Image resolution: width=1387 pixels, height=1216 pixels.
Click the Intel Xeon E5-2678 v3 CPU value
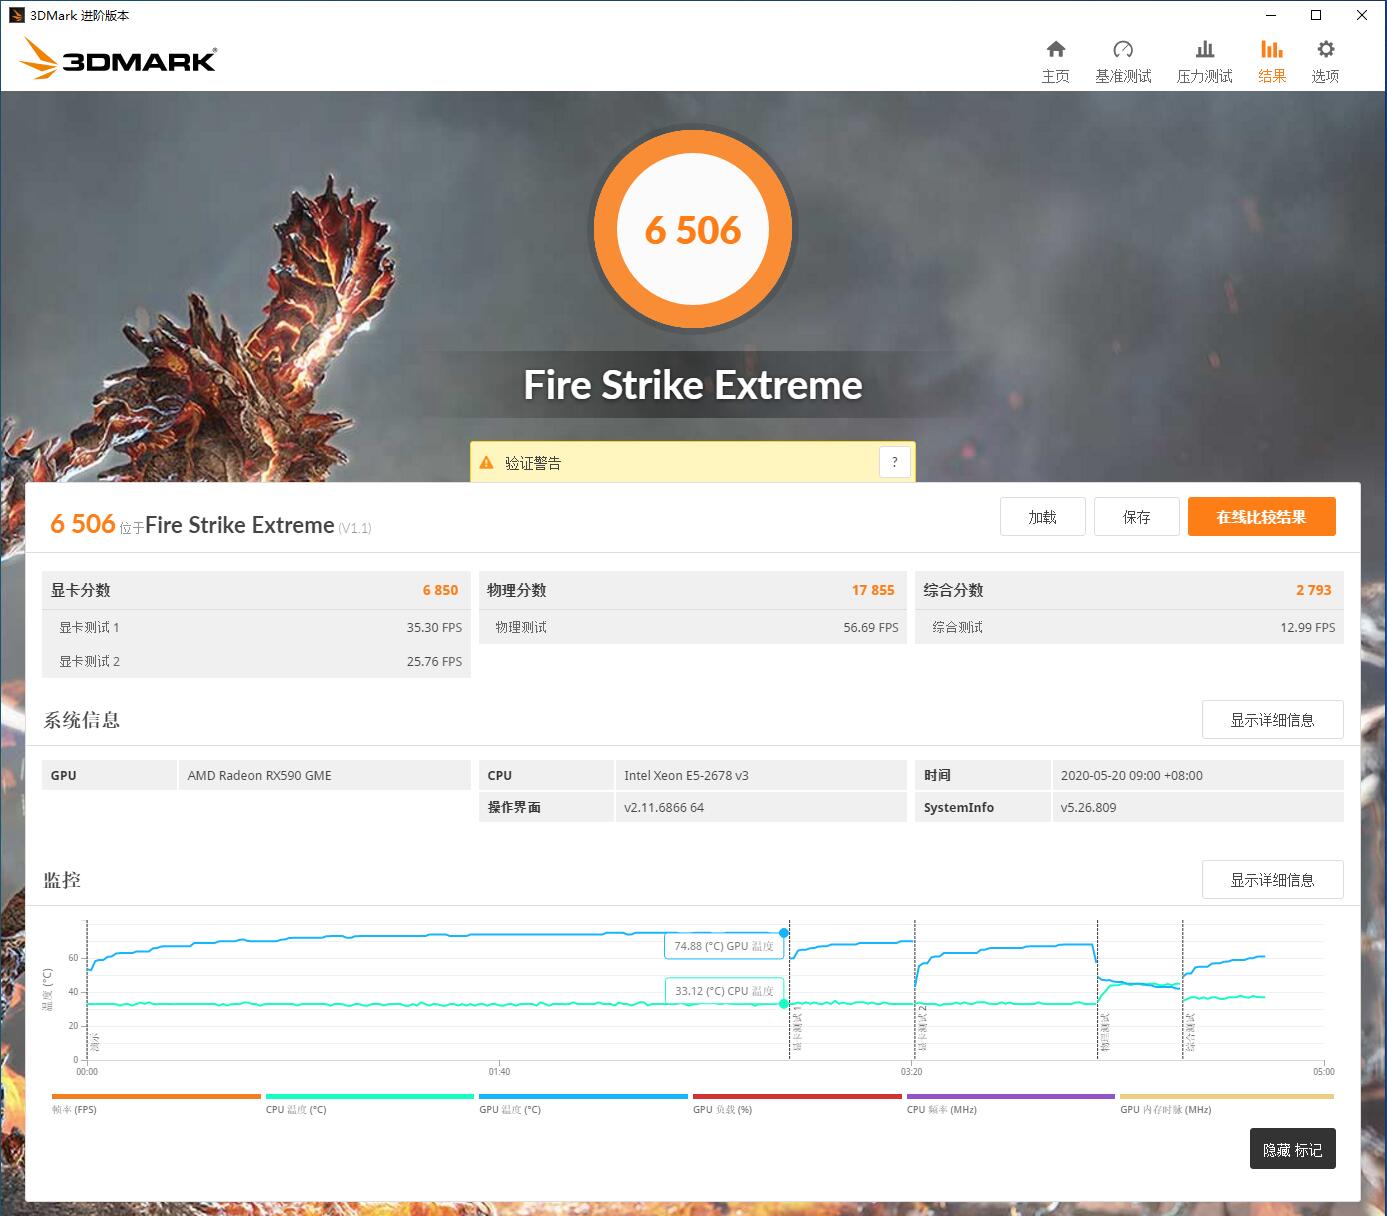coord(686,775)
